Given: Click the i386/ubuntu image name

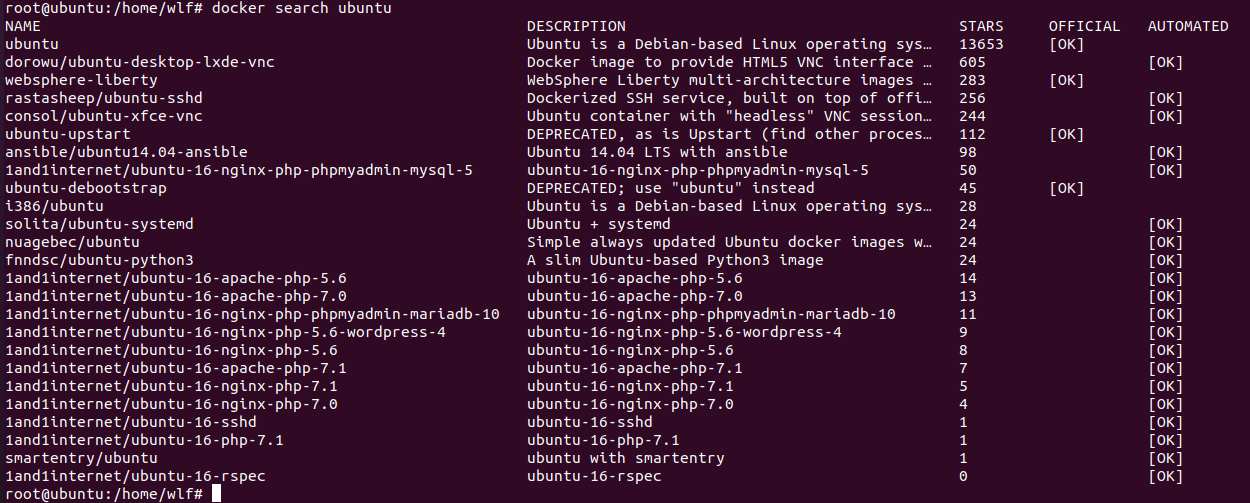Looking at the screenshot, I should 55,207.
